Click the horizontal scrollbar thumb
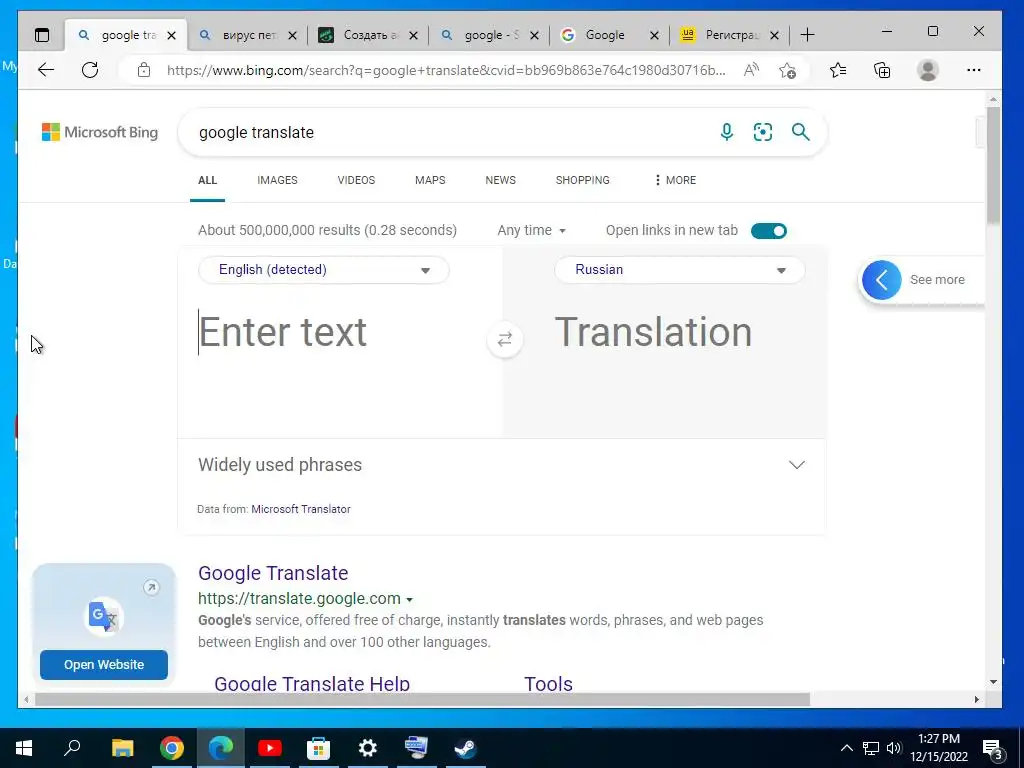Screen dimensions: 1024x768 tap(422, 699)
